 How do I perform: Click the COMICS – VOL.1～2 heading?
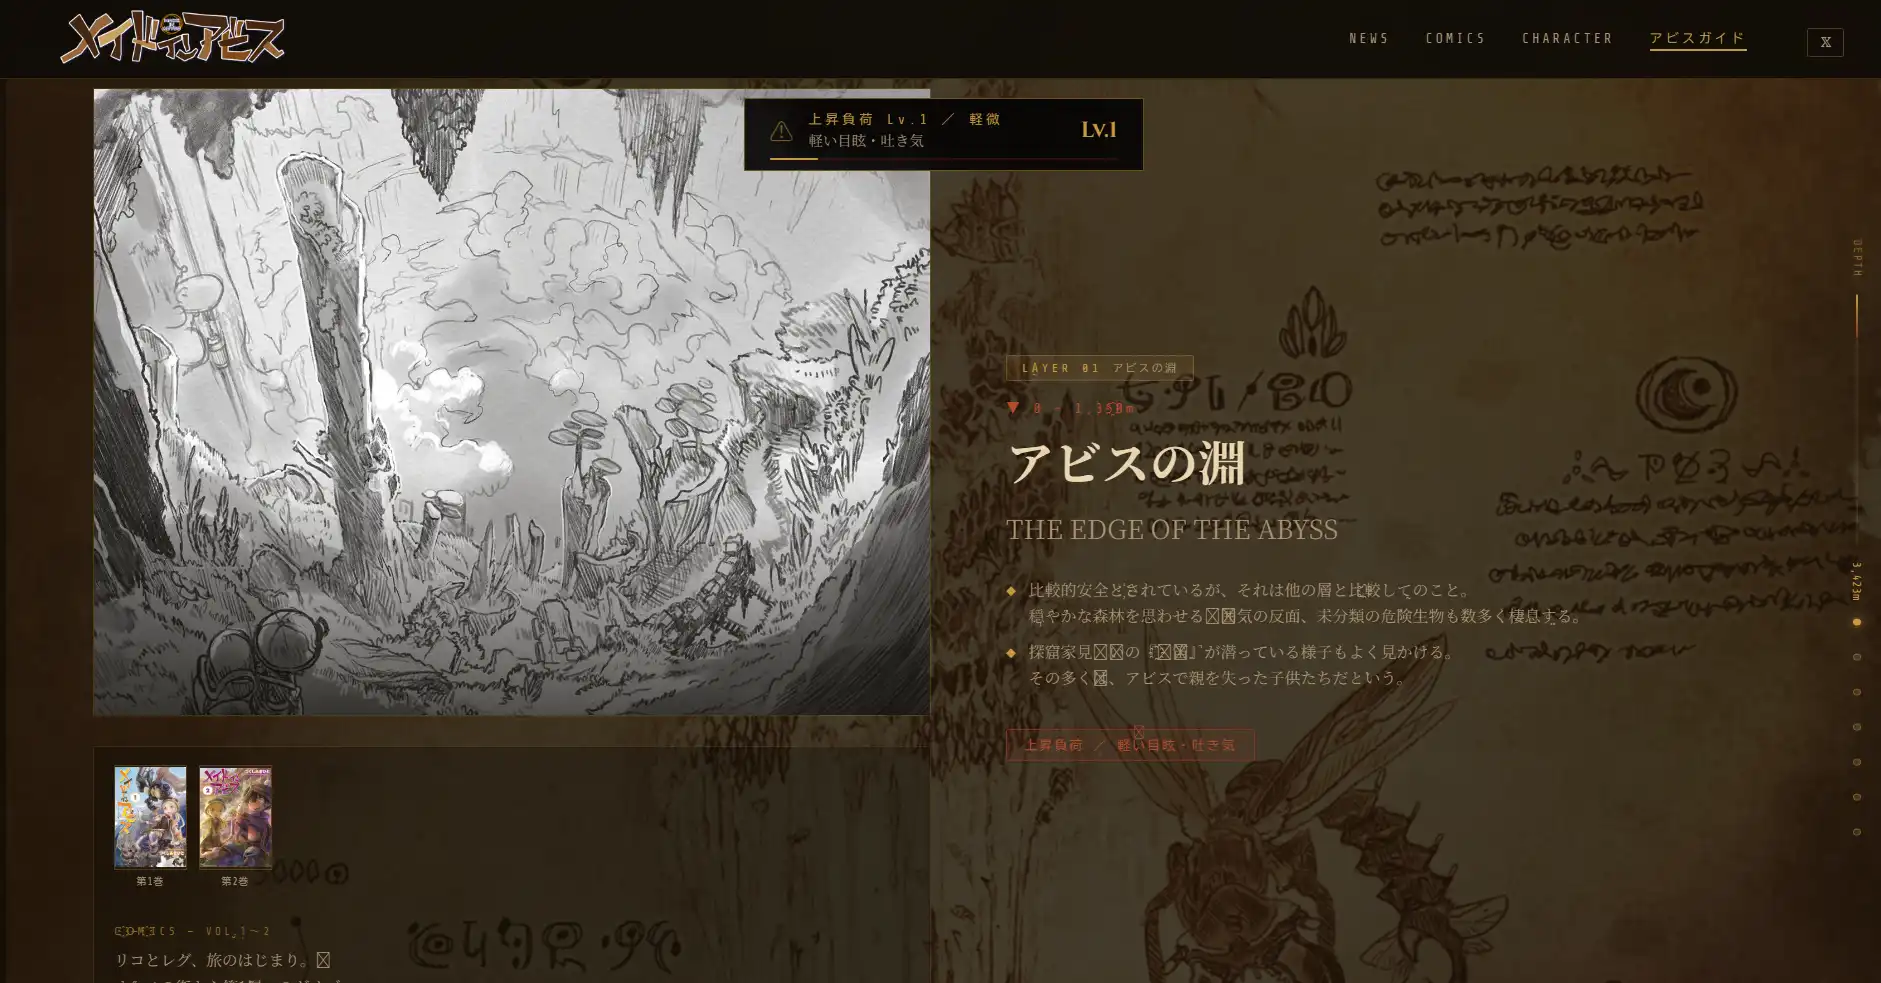(x=193, y=931)
